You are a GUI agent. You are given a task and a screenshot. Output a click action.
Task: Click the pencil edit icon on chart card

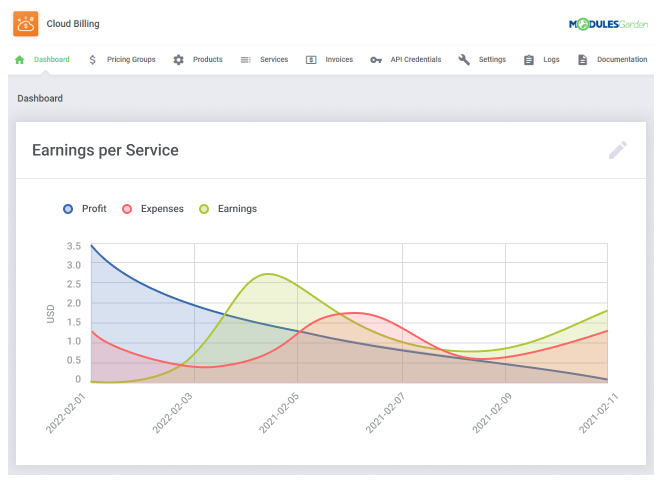[x=618, y=150]
